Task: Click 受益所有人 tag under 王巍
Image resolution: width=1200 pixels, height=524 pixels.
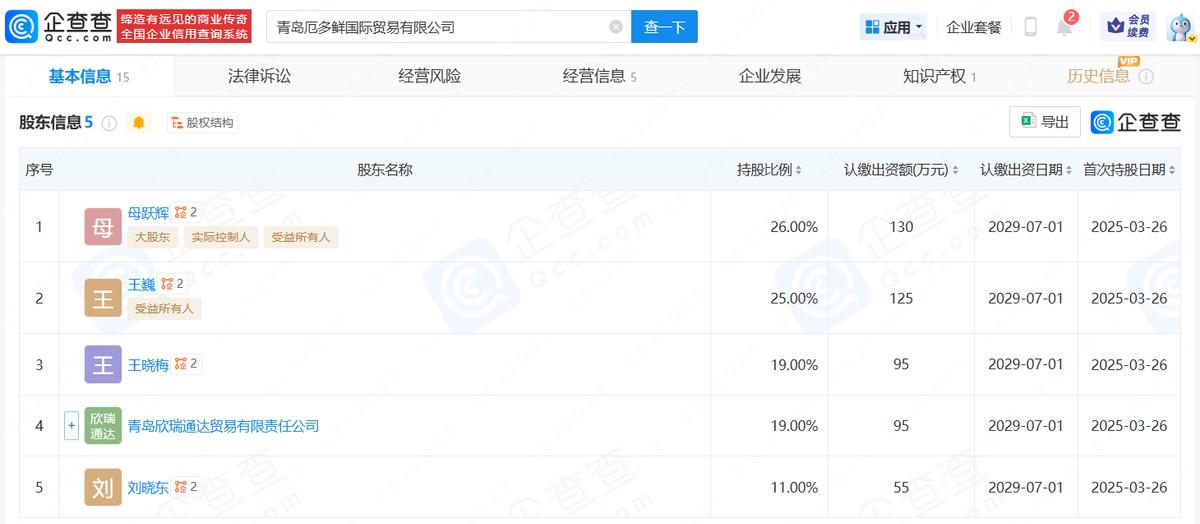Action: [164, 309]
